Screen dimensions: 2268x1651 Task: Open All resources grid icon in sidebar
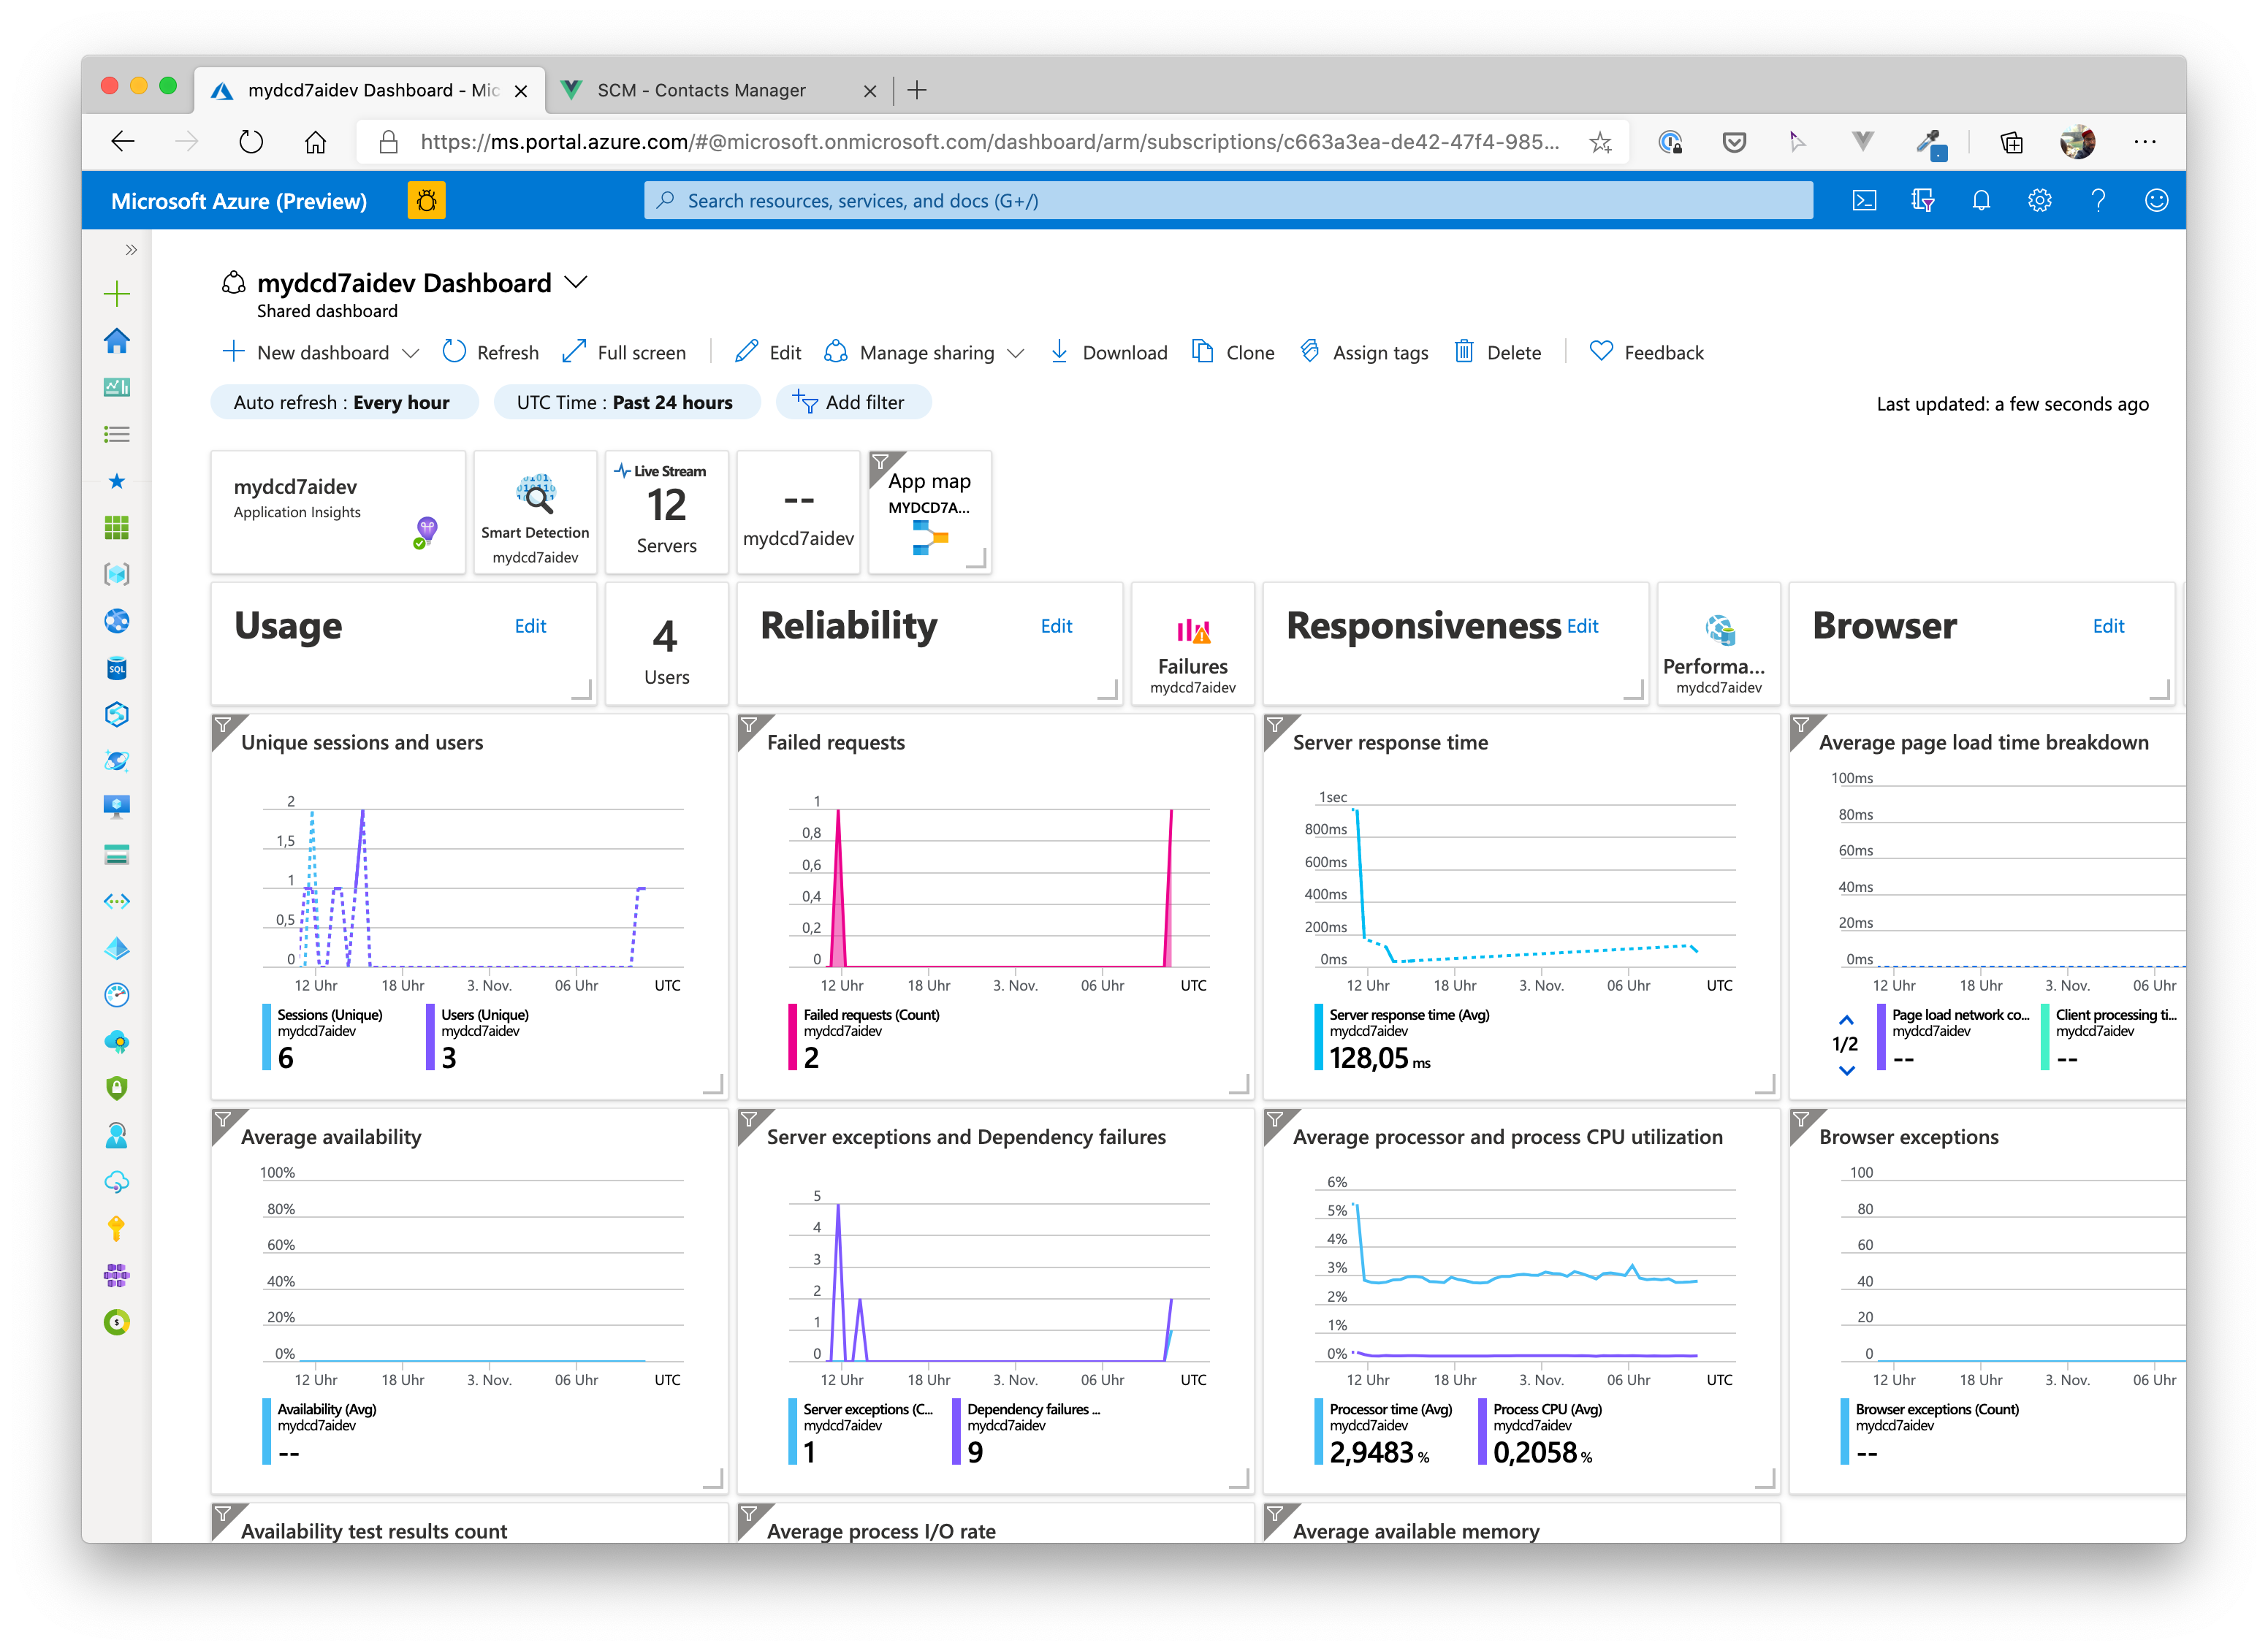(117, 528)
